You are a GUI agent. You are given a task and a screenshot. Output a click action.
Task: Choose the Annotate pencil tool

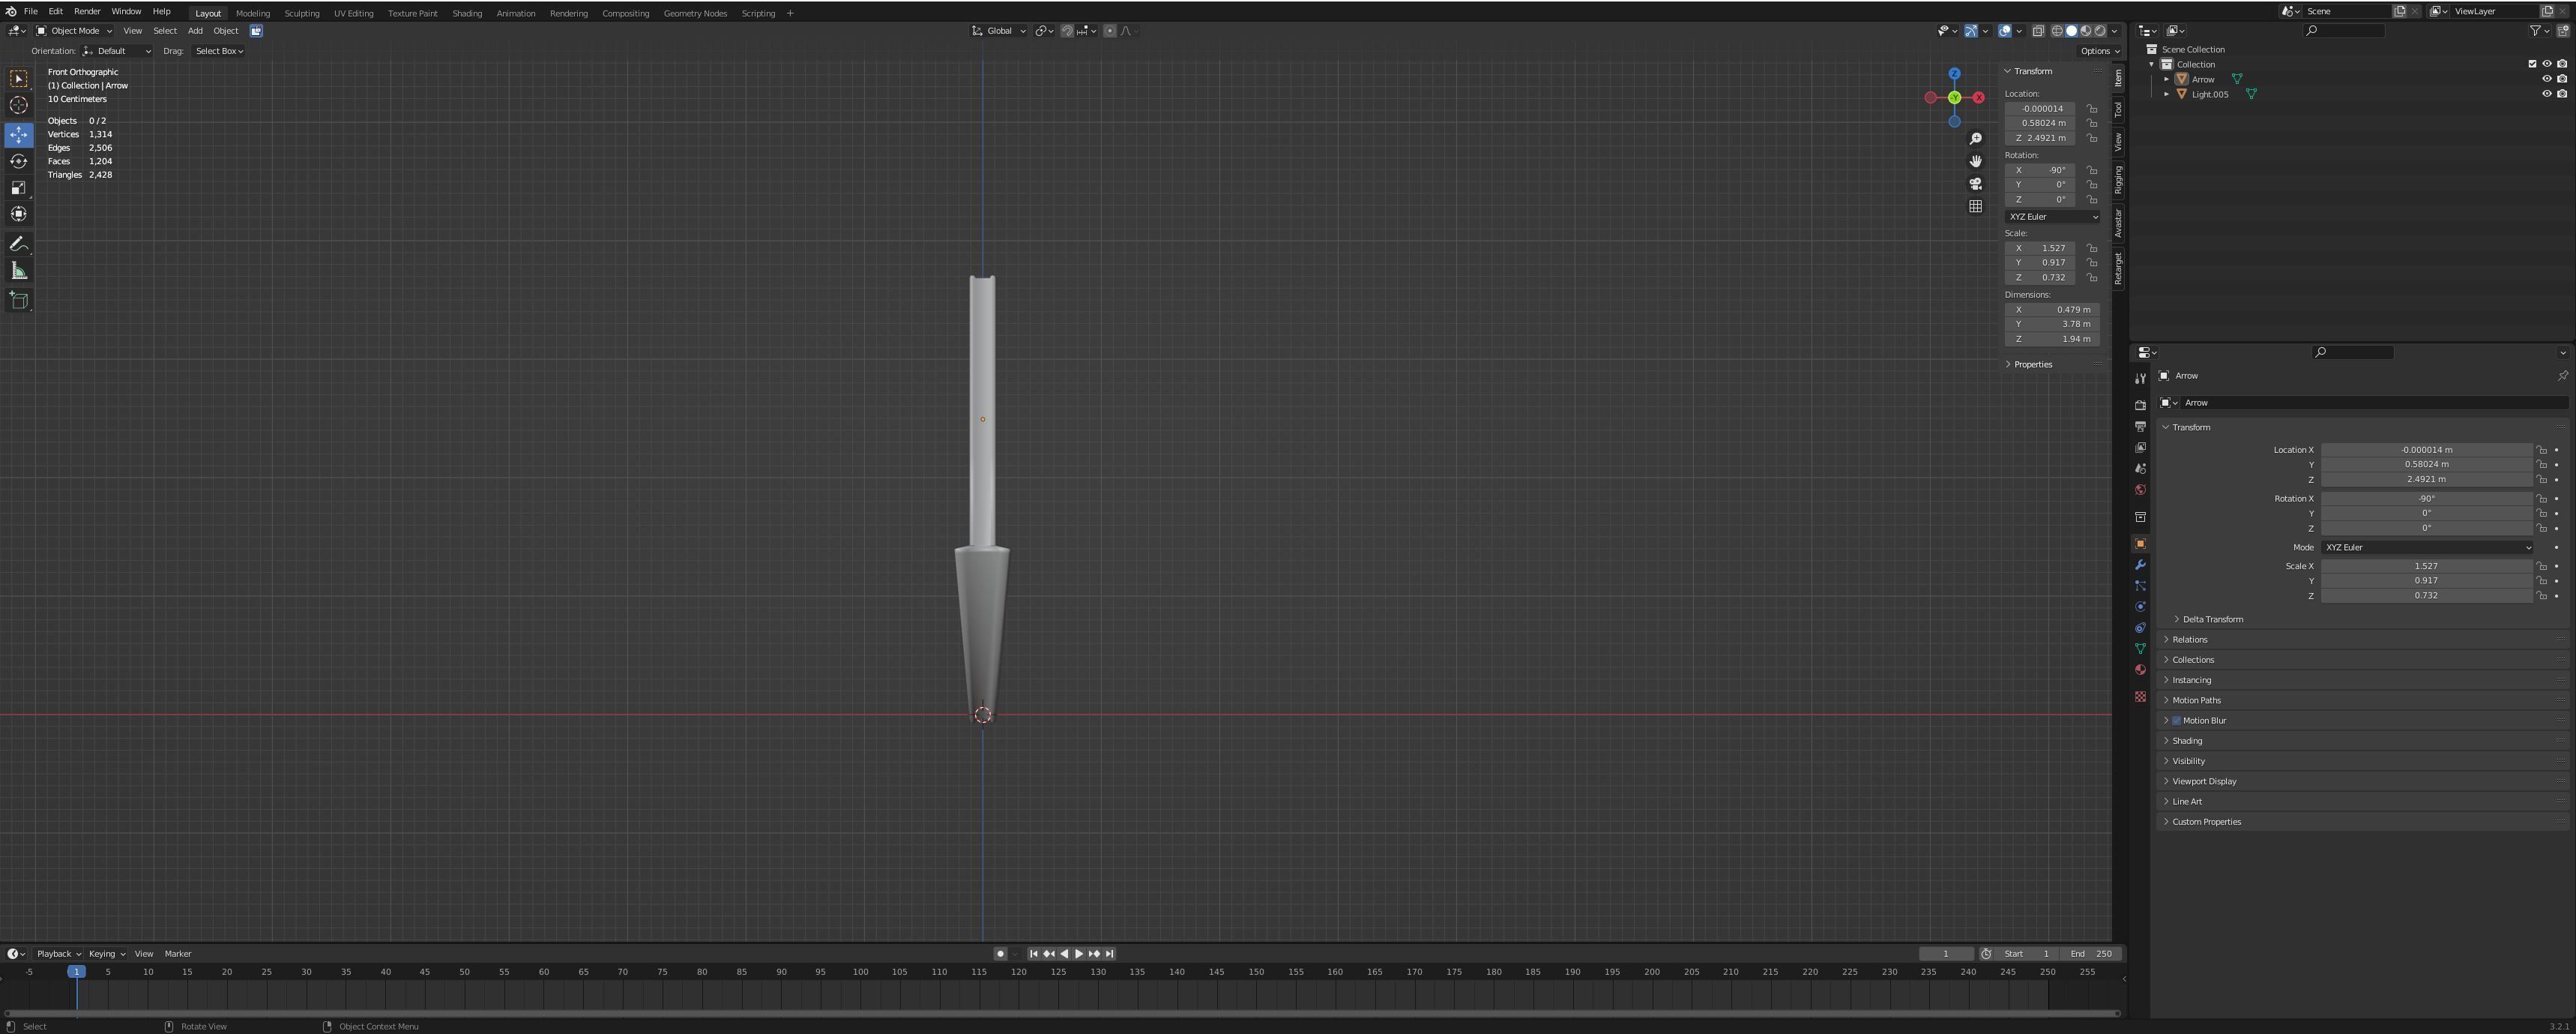point(19,244)
